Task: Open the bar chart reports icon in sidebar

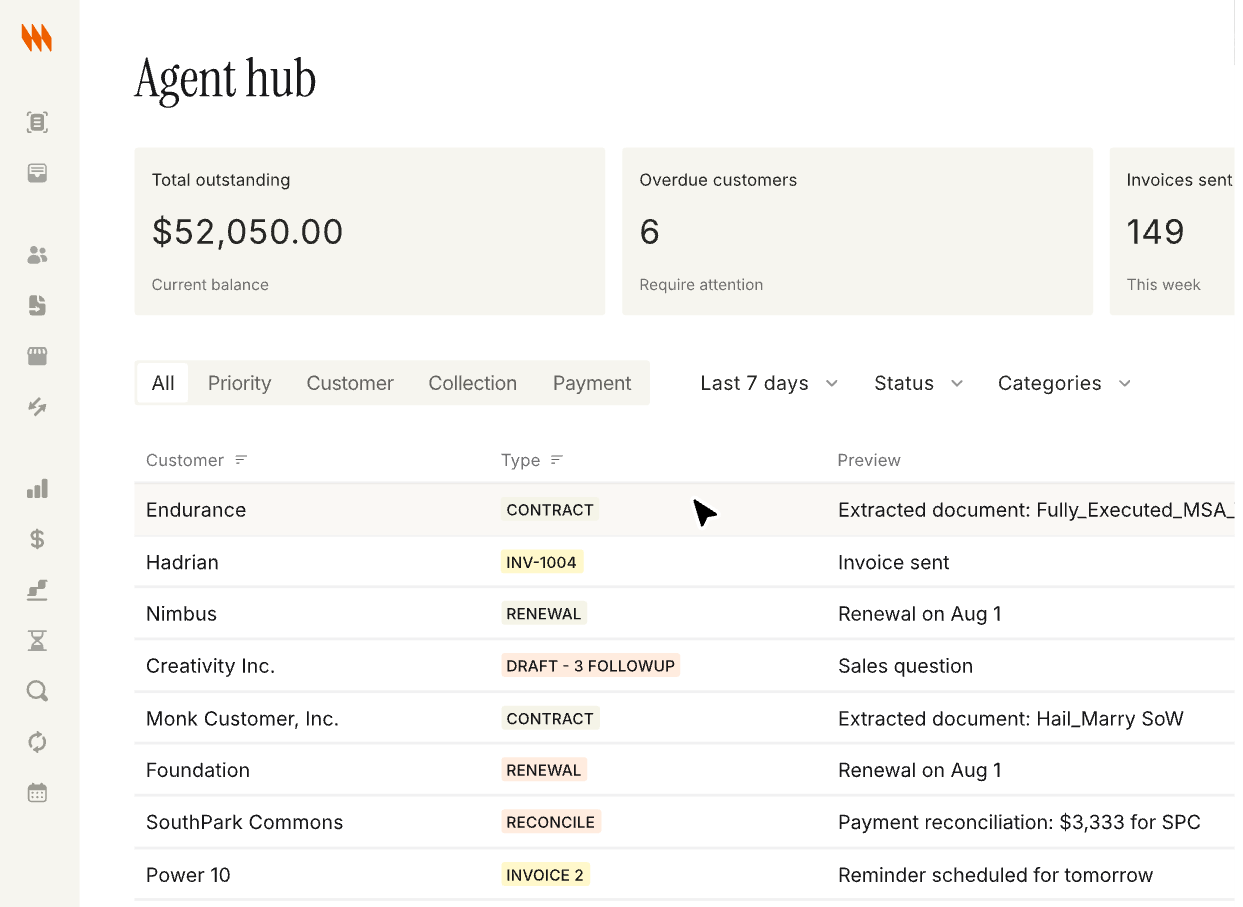Action: pyautogui.click(x=37, y=489)
